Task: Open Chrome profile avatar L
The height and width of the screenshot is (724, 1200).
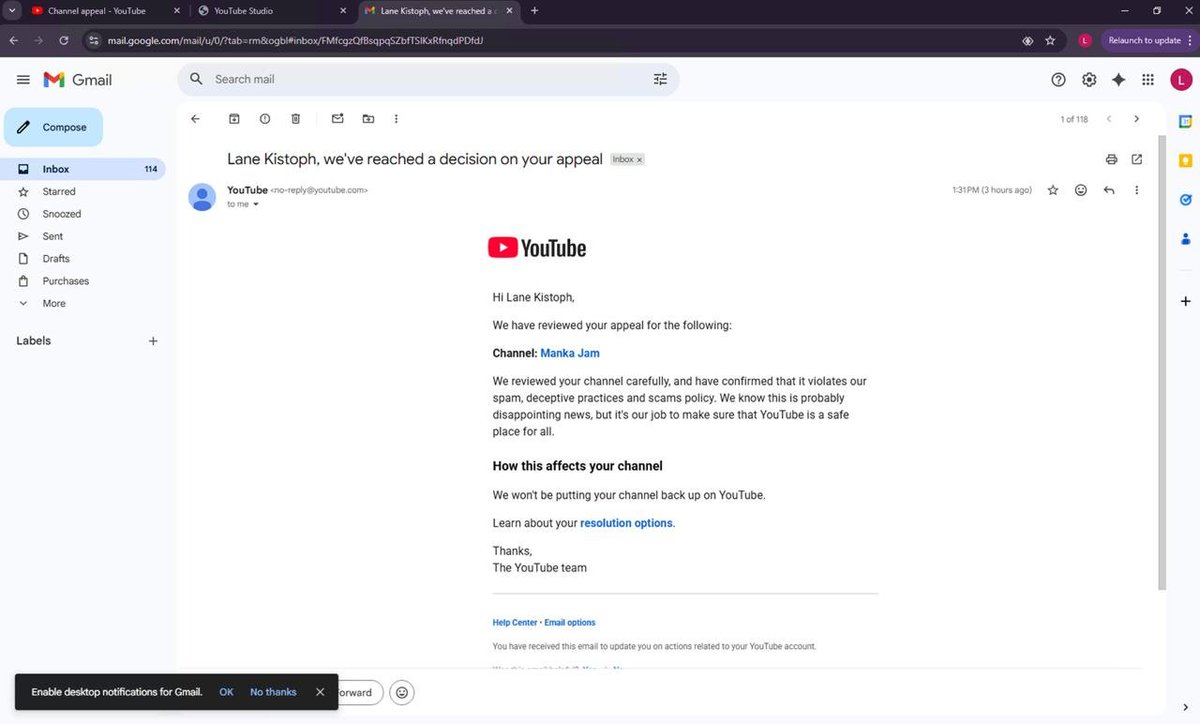Action: click(1084, 40)
